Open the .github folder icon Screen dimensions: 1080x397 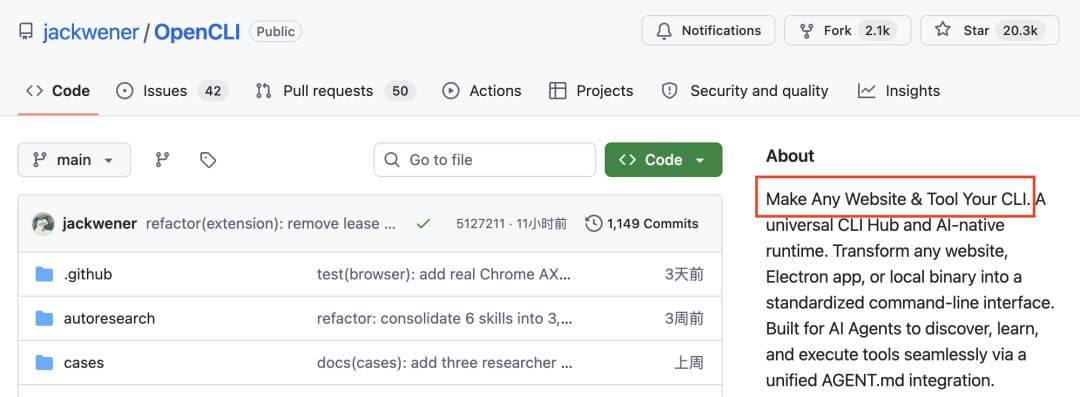click(44, 274)
